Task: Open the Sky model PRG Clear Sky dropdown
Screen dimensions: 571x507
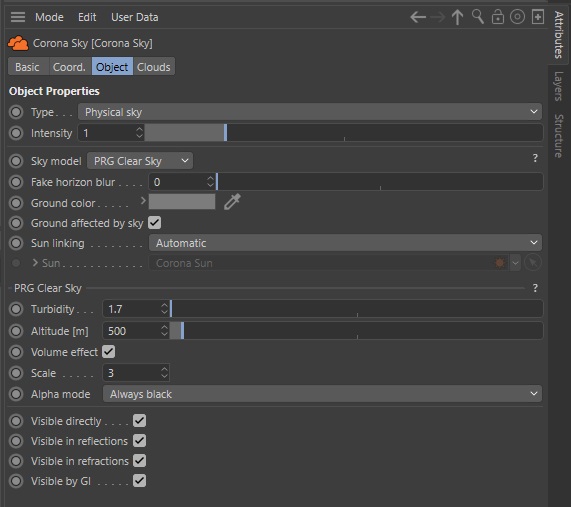Action: (x=140, y=161)
